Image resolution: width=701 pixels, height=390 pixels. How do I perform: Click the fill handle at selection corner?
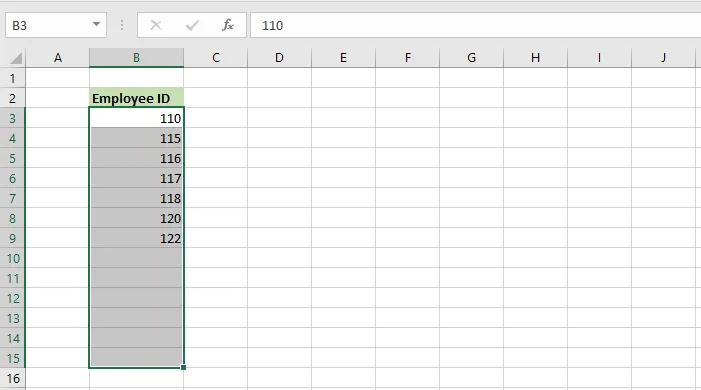(183, 367)
